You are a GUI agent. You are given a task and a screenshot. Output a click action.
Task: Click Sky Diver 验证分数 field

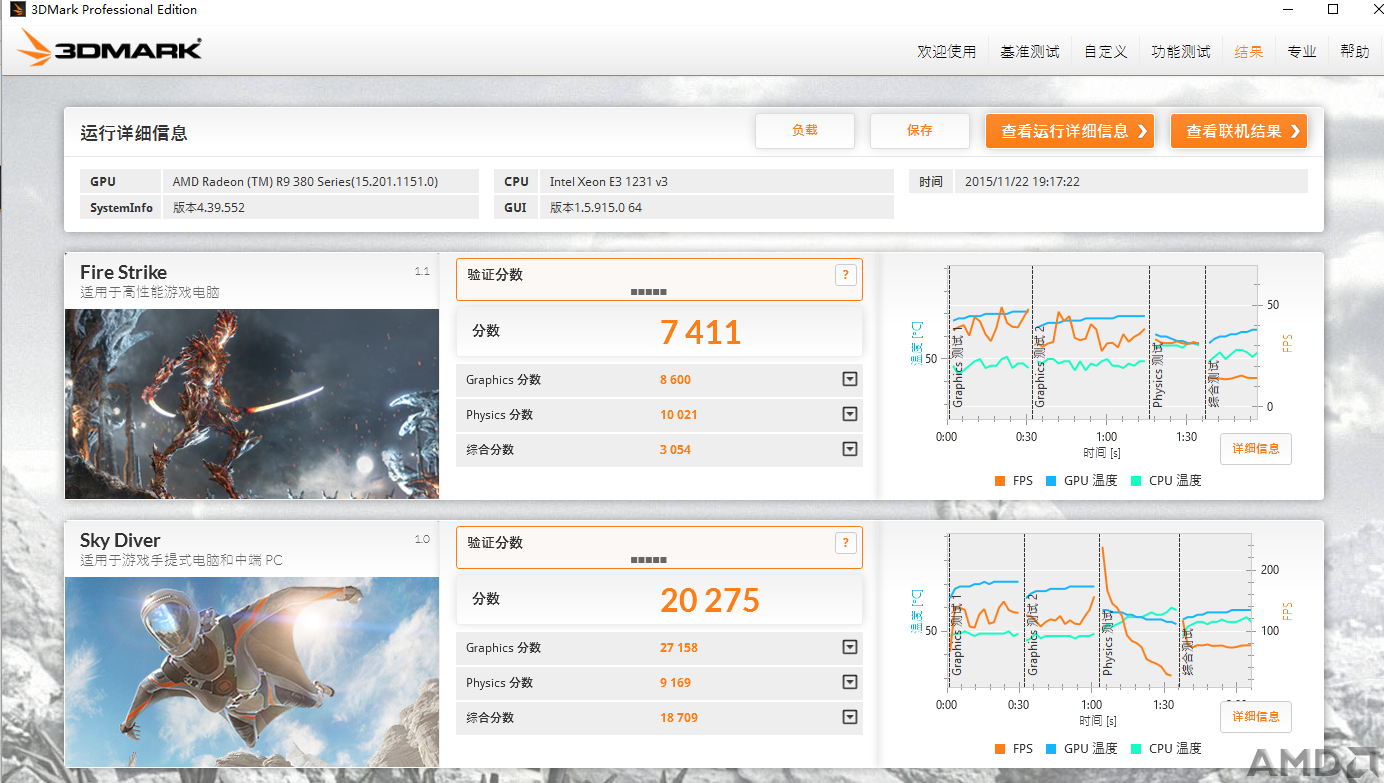click(659, 548)
